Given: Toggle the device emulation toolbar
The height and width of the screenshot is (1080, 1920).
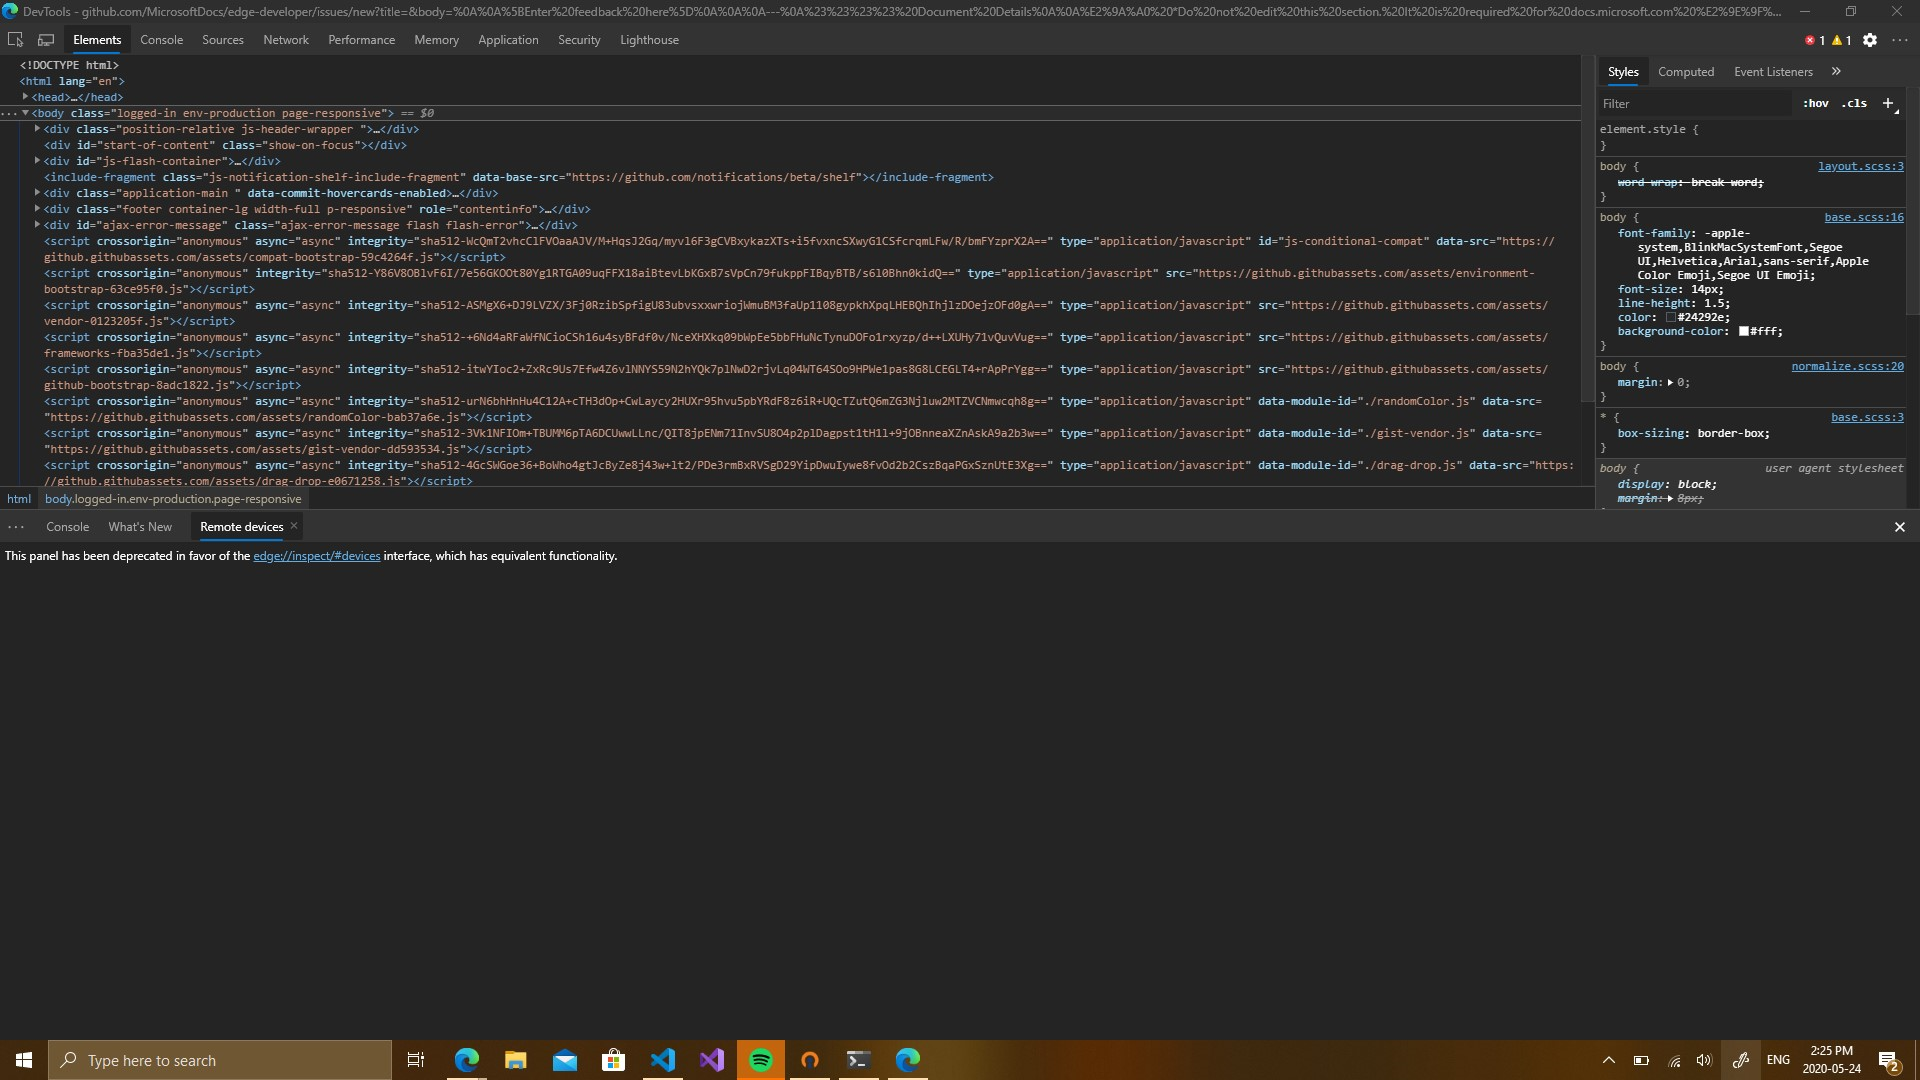Looking at the screenshot, I should pos(45,39).
